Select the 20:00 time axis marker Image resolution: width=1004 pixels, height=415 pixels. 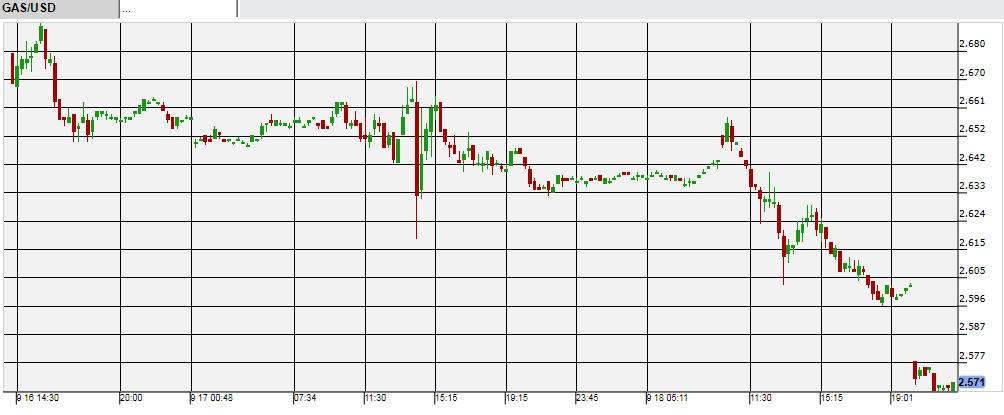[x=133, y=397]
